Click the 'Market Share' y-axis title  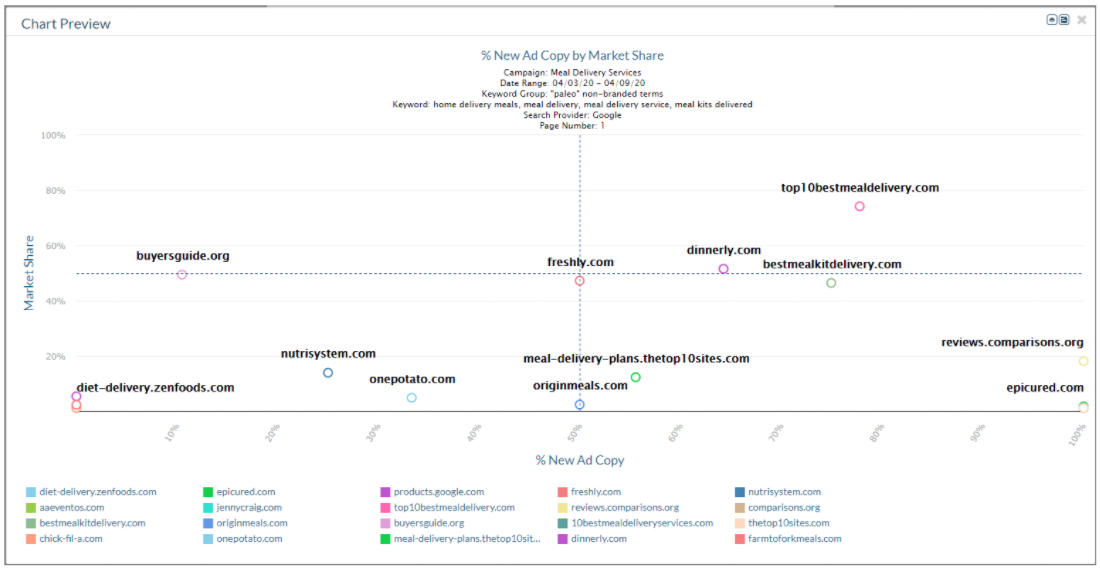29,273
